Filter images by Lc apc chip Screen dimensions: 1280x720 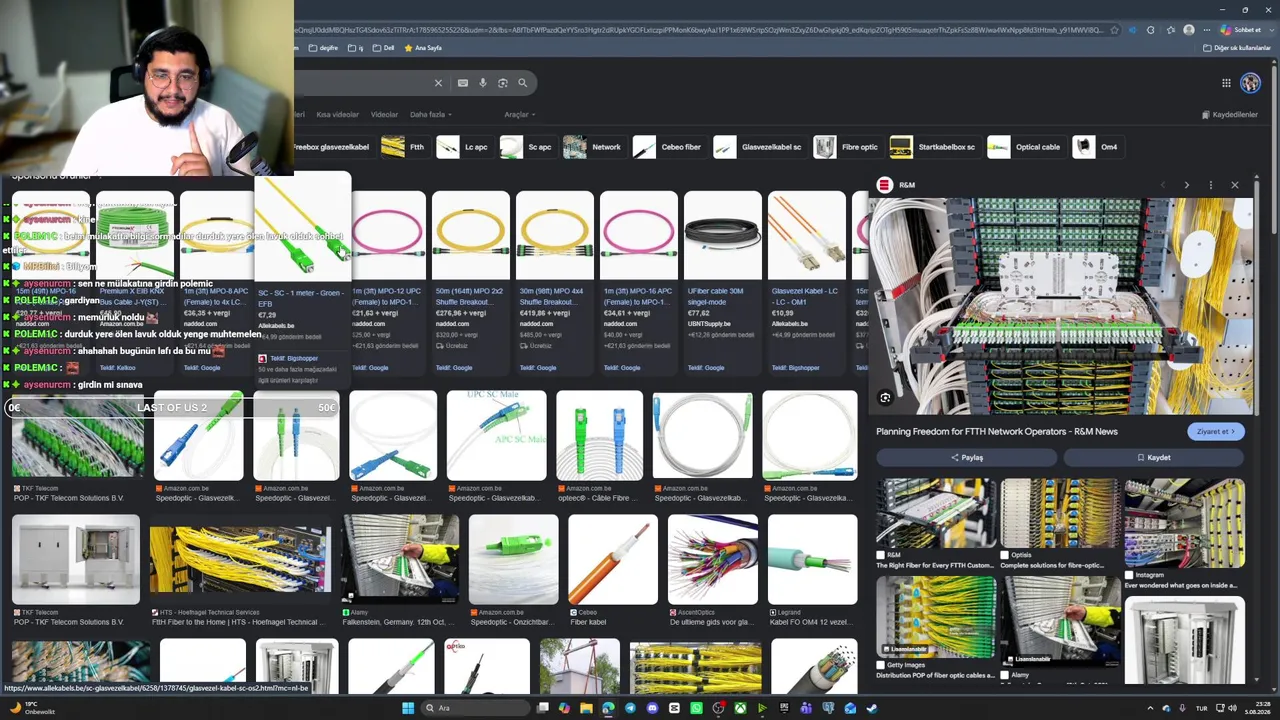click(464, 147)
